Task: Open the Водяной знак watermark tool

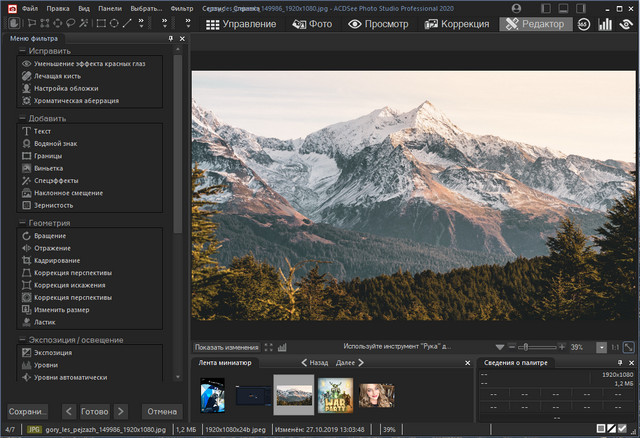Action: click(55, 143)
